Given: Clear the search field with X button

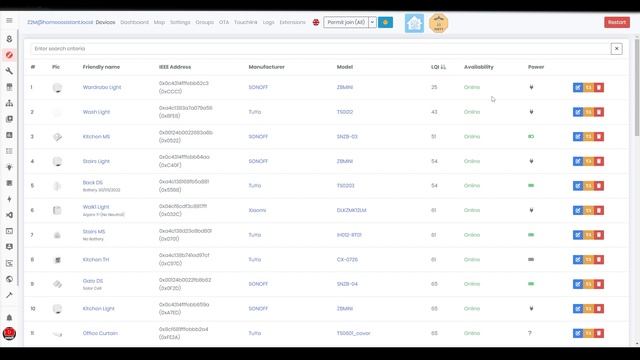Looking at the screenshot, I should (616, 49).
